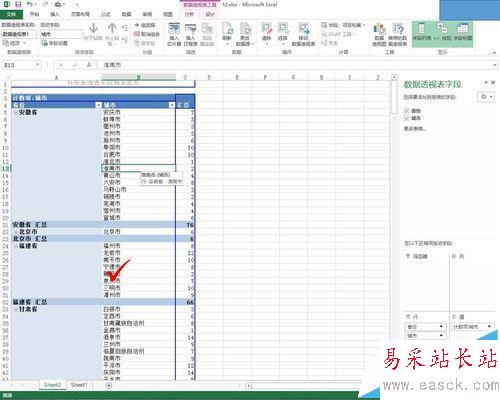
Task: Collapse the 甘肃省 group
Action: [15, 309]
